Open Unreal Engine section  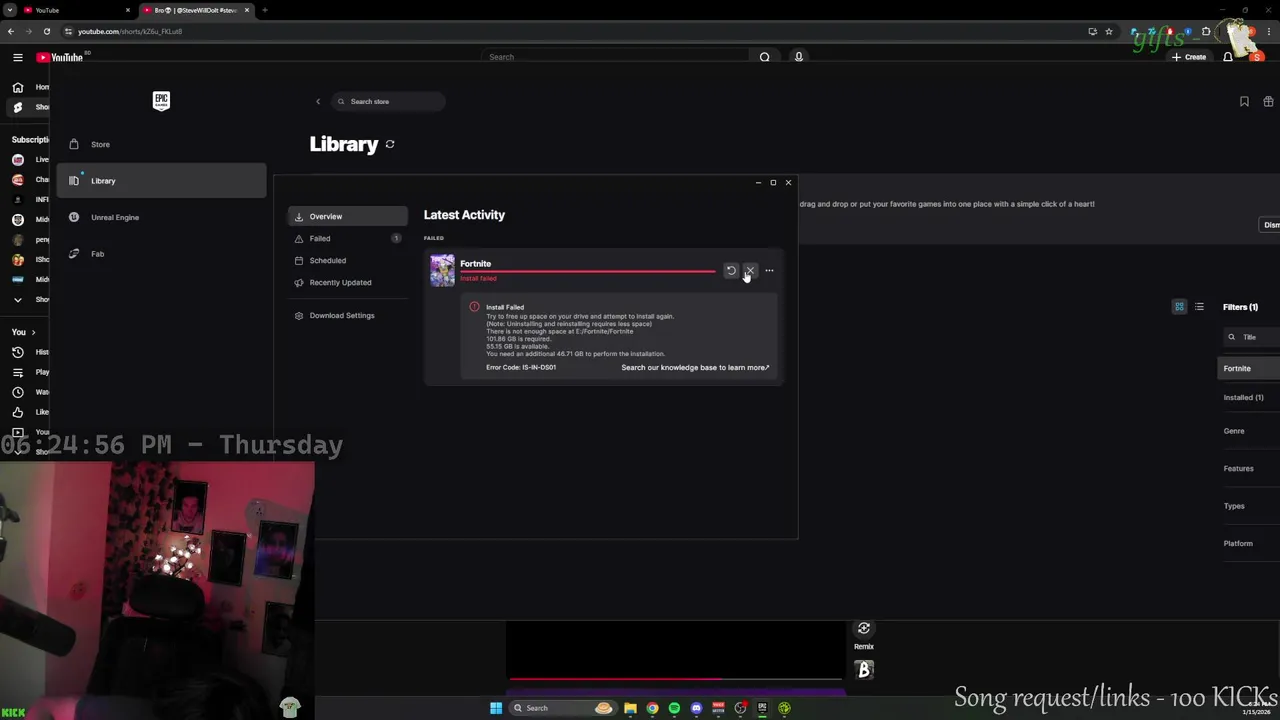(115, 217)
